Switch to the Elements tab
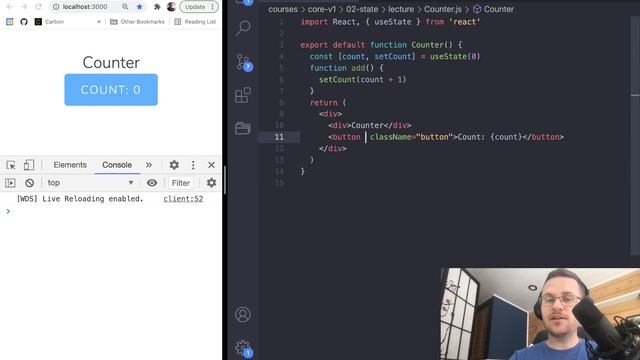 (70, 165)
